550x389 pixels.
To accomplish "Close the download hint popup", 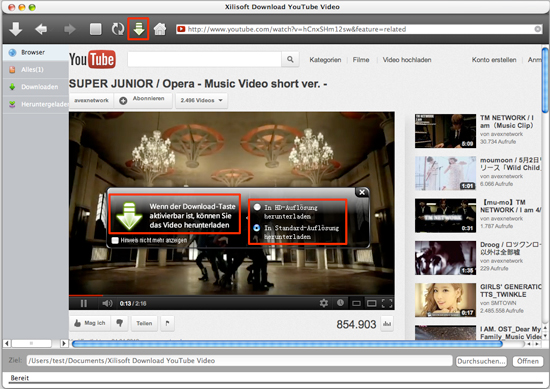I will click(x=362, y=192).
